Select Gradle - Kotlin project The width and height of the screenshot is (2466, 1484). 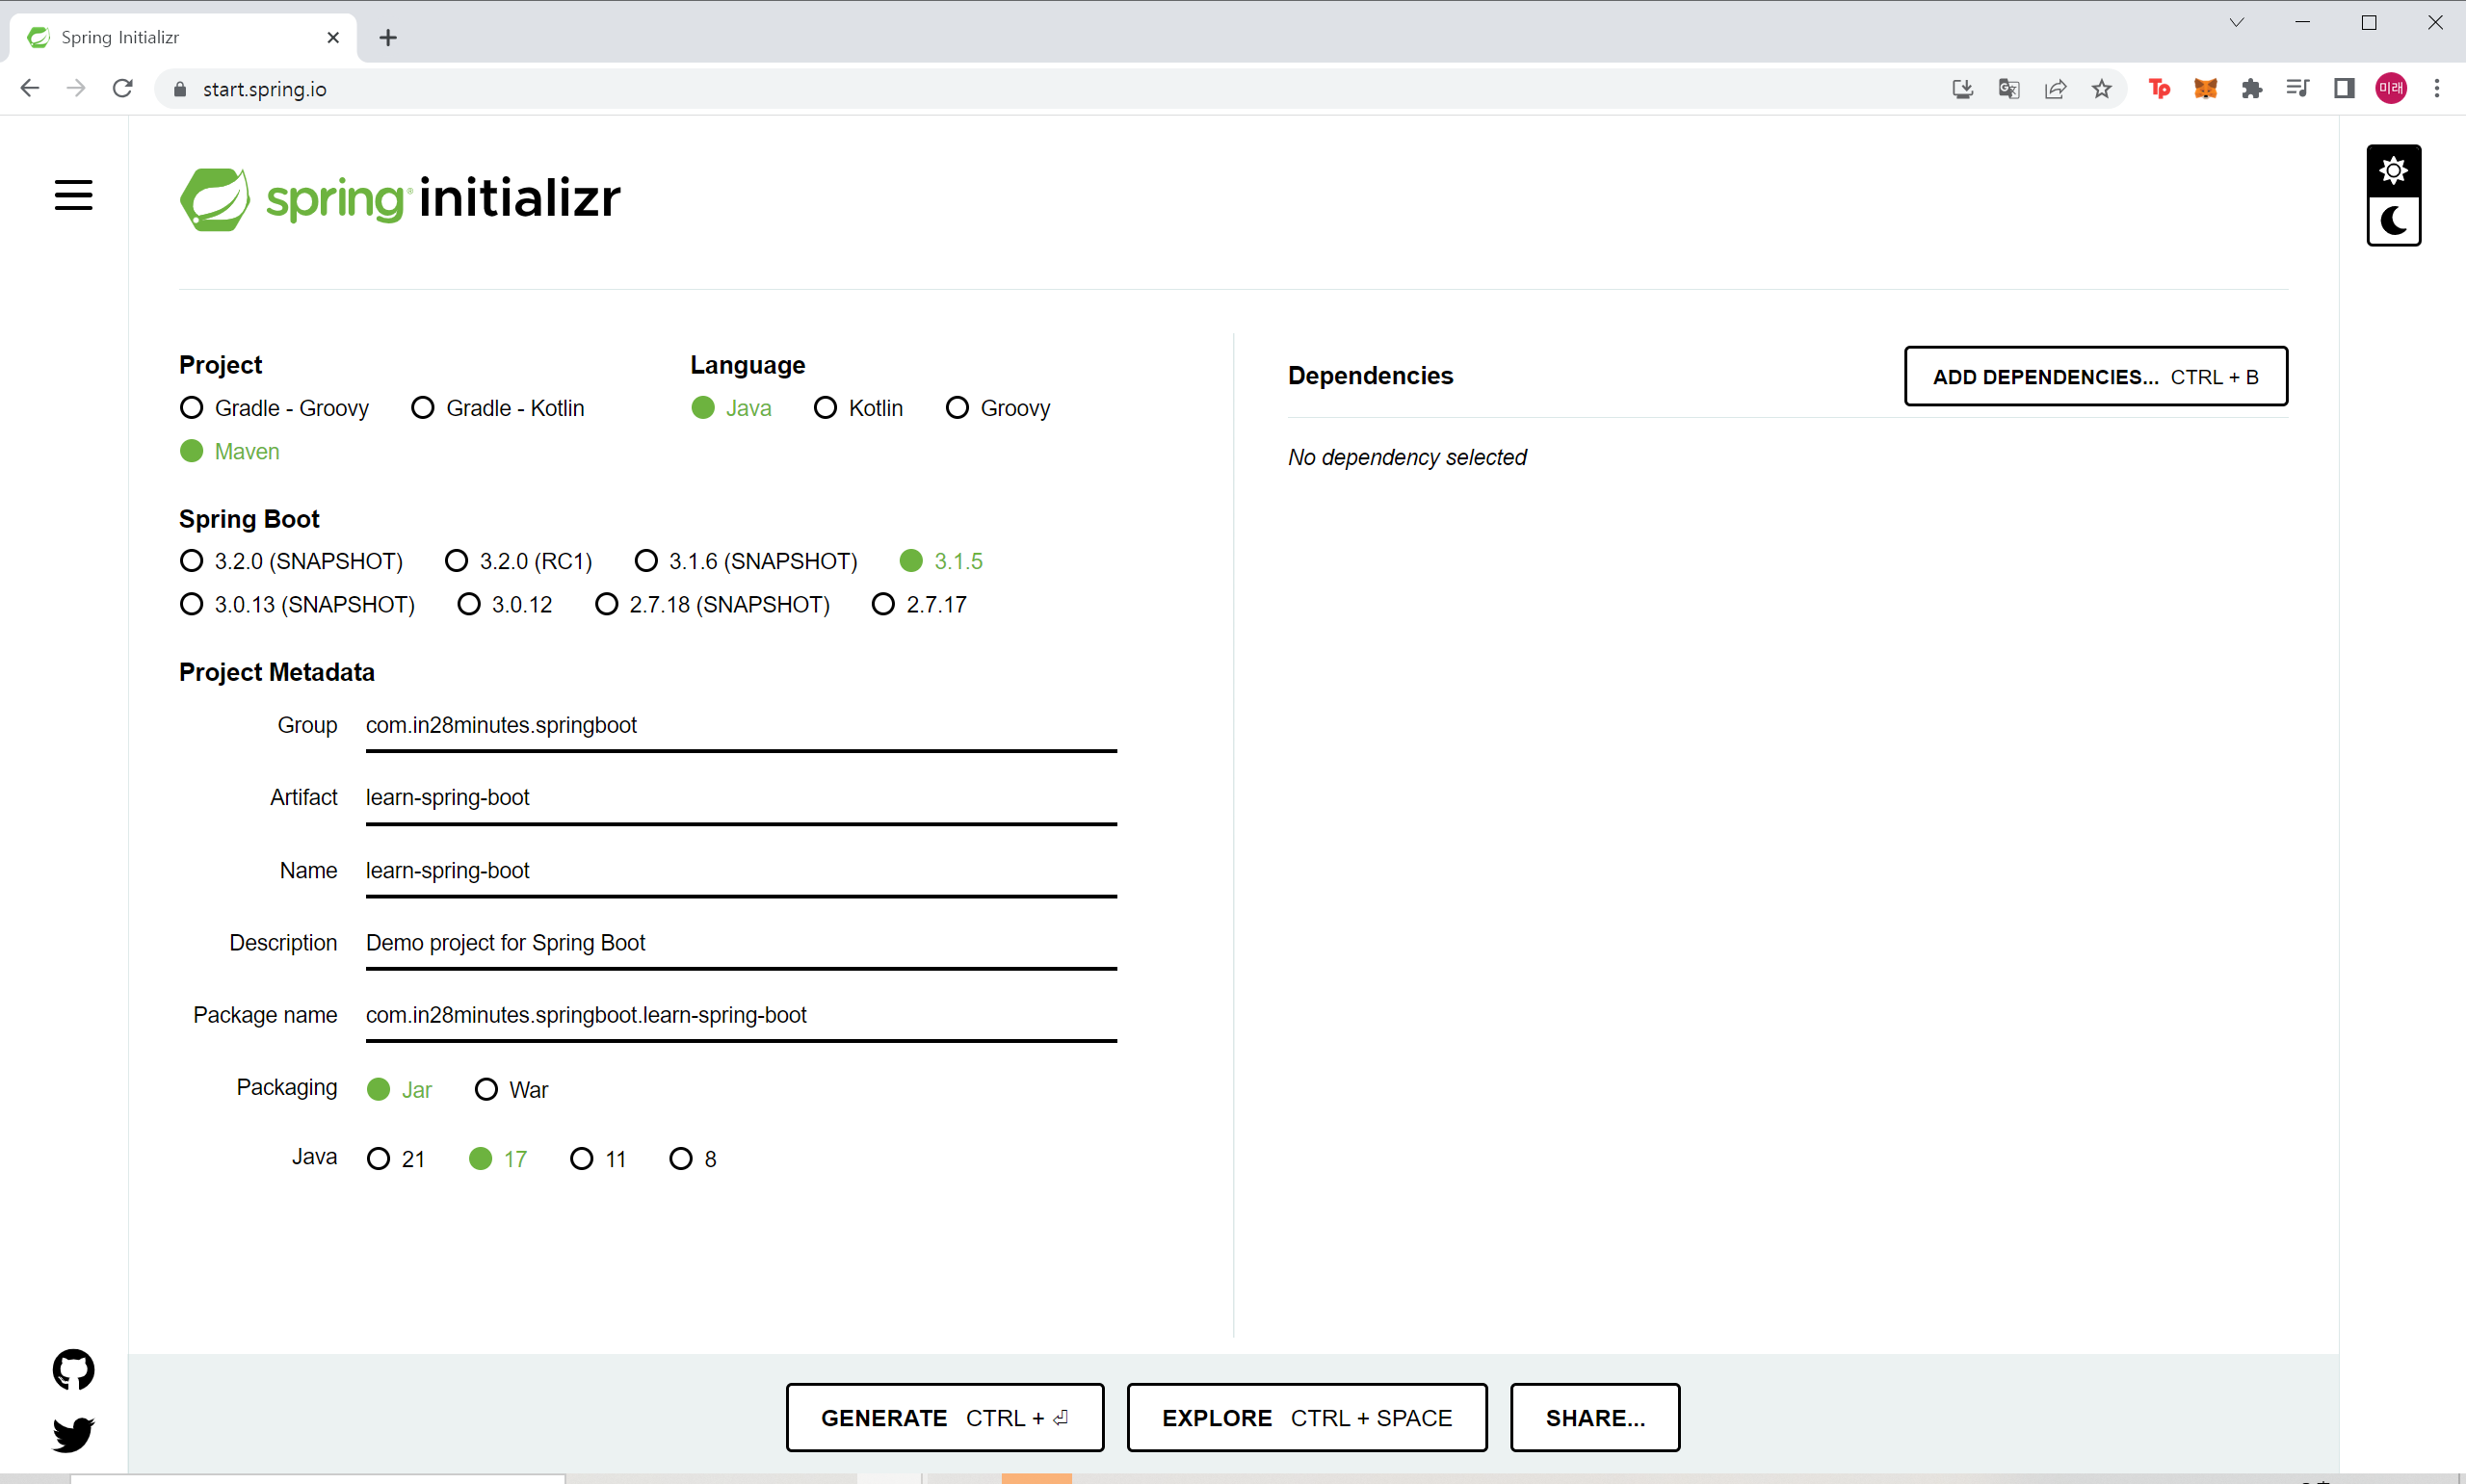pos(498,408)
